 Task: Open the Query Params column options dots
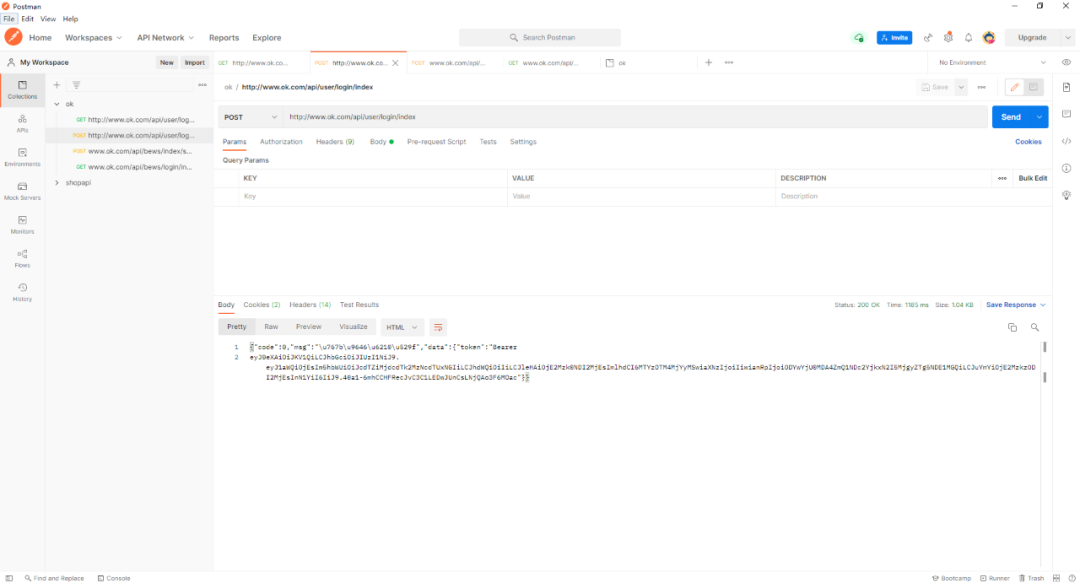click(x=1002, y=178)
